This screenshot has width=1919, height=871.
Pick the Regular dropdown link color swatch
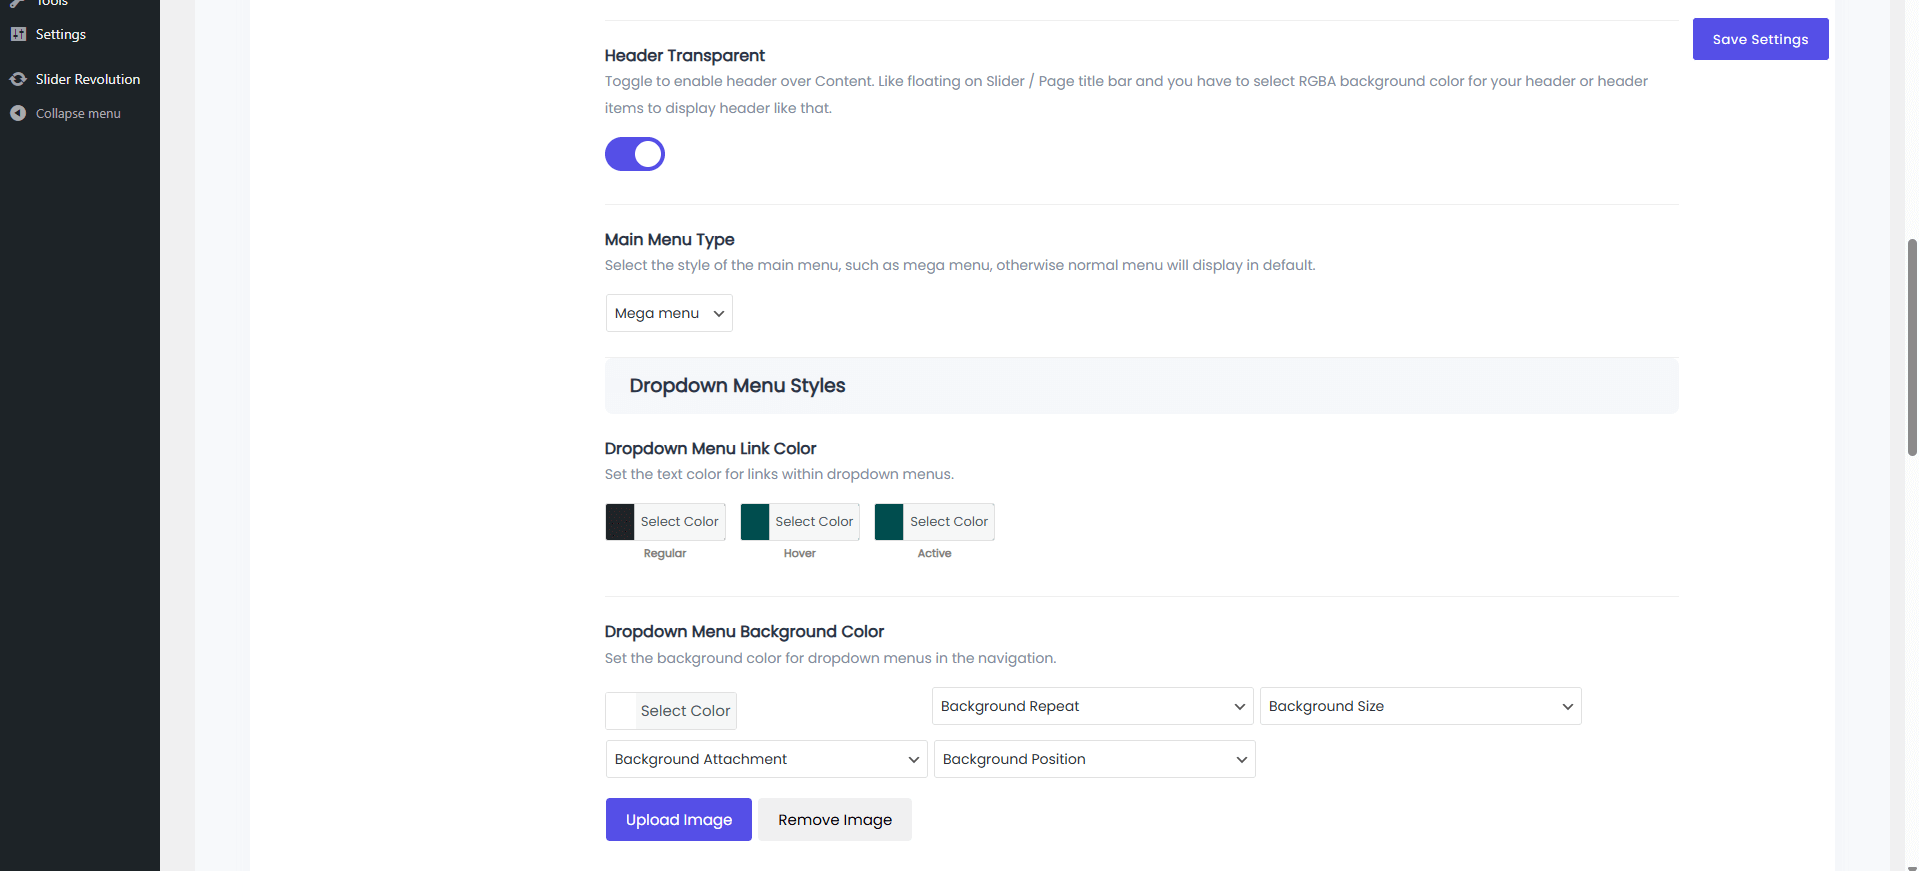(620, 522)
